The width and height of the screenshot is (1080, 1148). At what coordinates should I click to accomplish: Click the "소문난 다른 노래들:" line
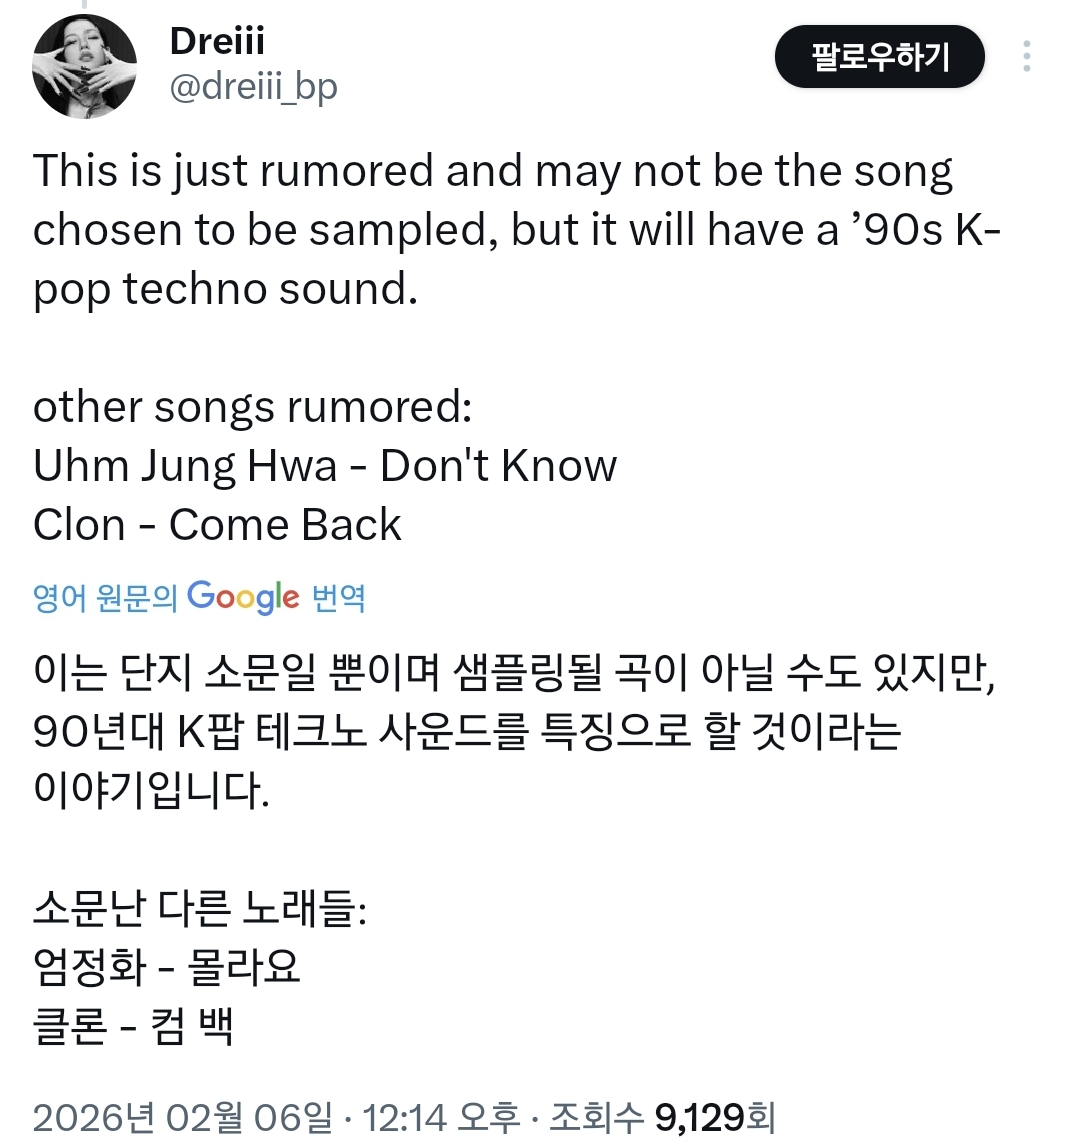[x=200, y=909]
